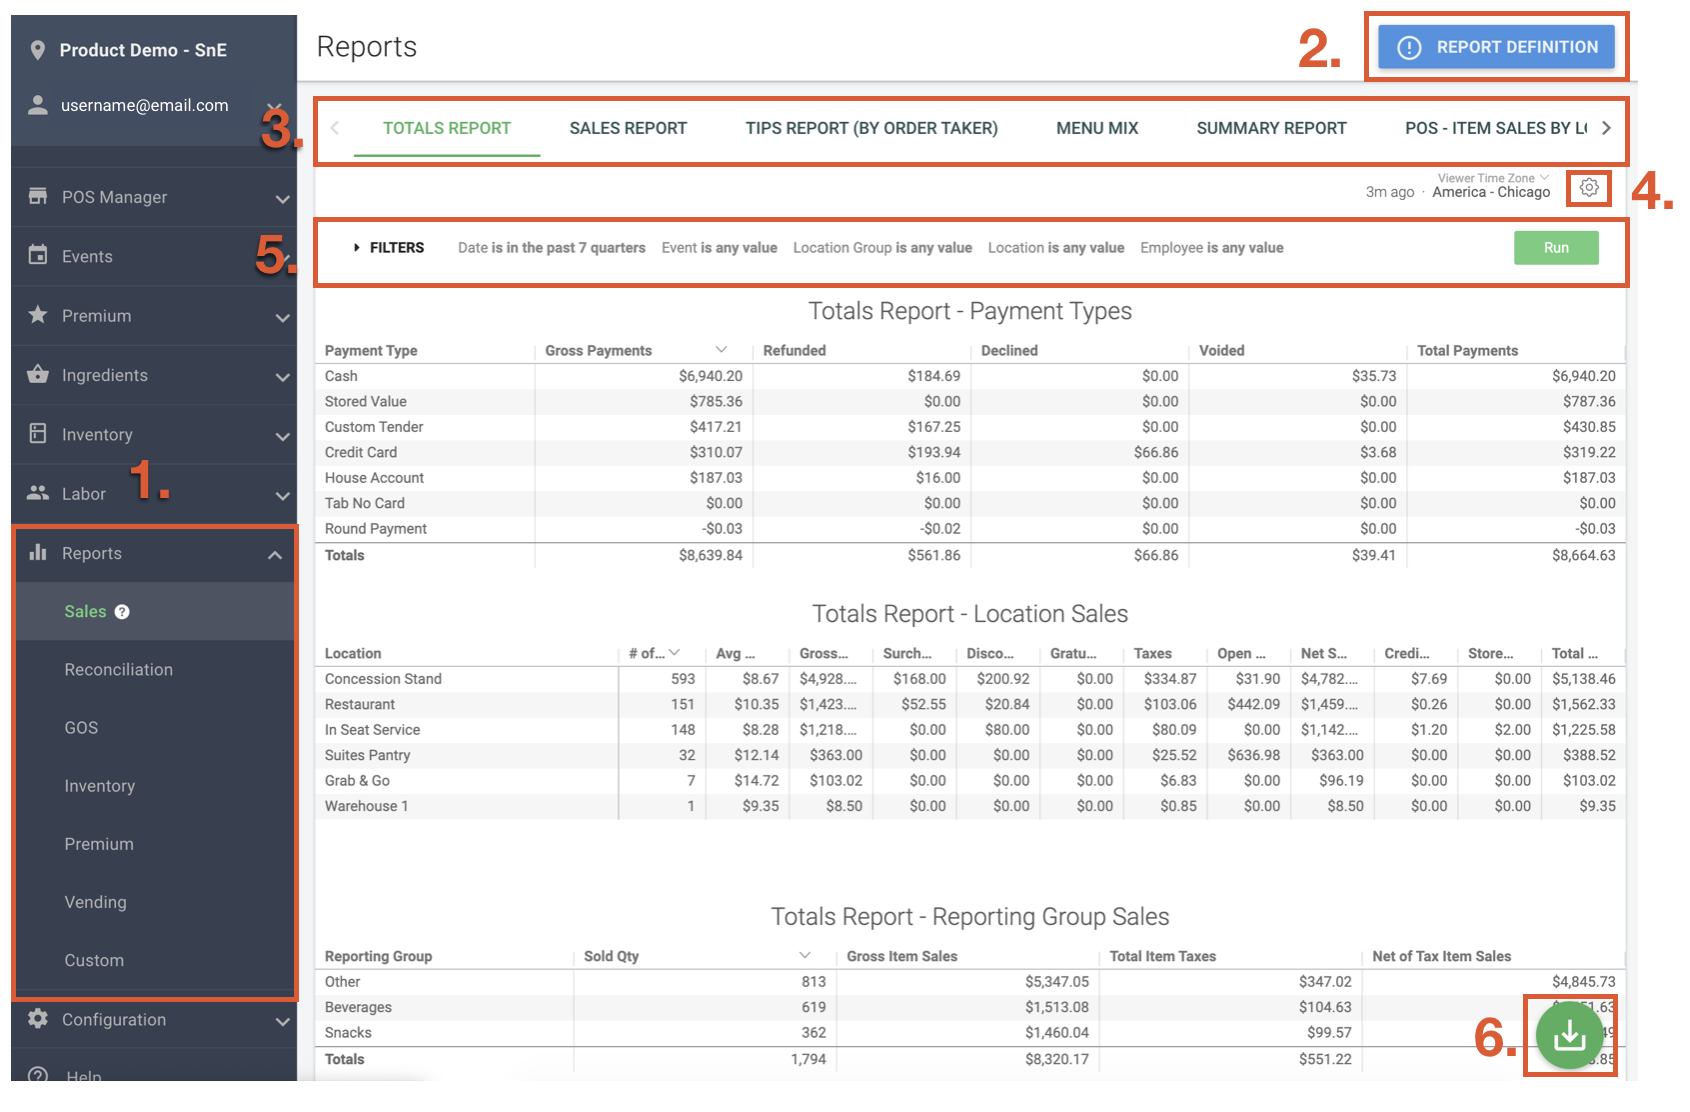Image resolution: width=1690 pixels, height=1112 pixels.
Task: Click 'Event is any value' filter
Action: (719, 248)
